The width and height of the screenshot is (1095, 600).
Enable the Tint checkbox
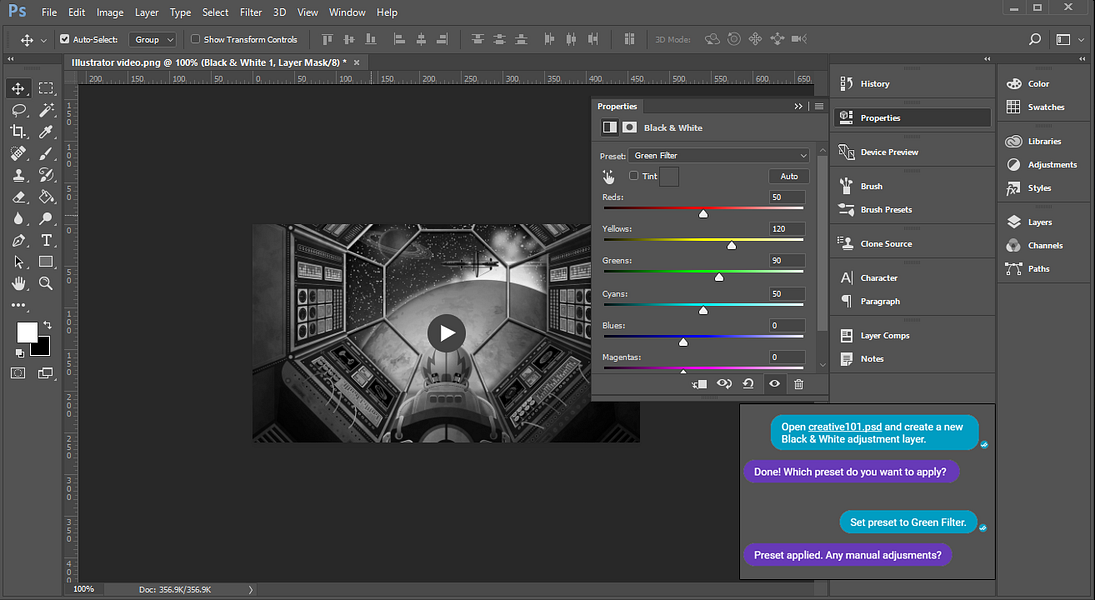click(x=633, y=176)
